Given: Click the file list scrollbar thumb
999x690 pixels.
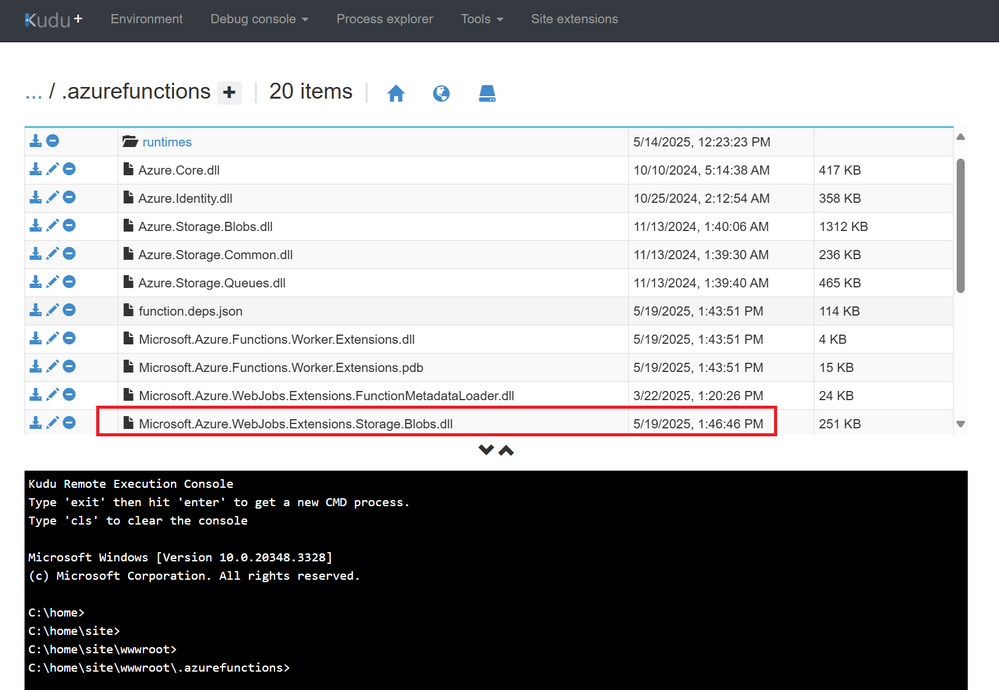Looking at the screenshot, I should (960, 226).
